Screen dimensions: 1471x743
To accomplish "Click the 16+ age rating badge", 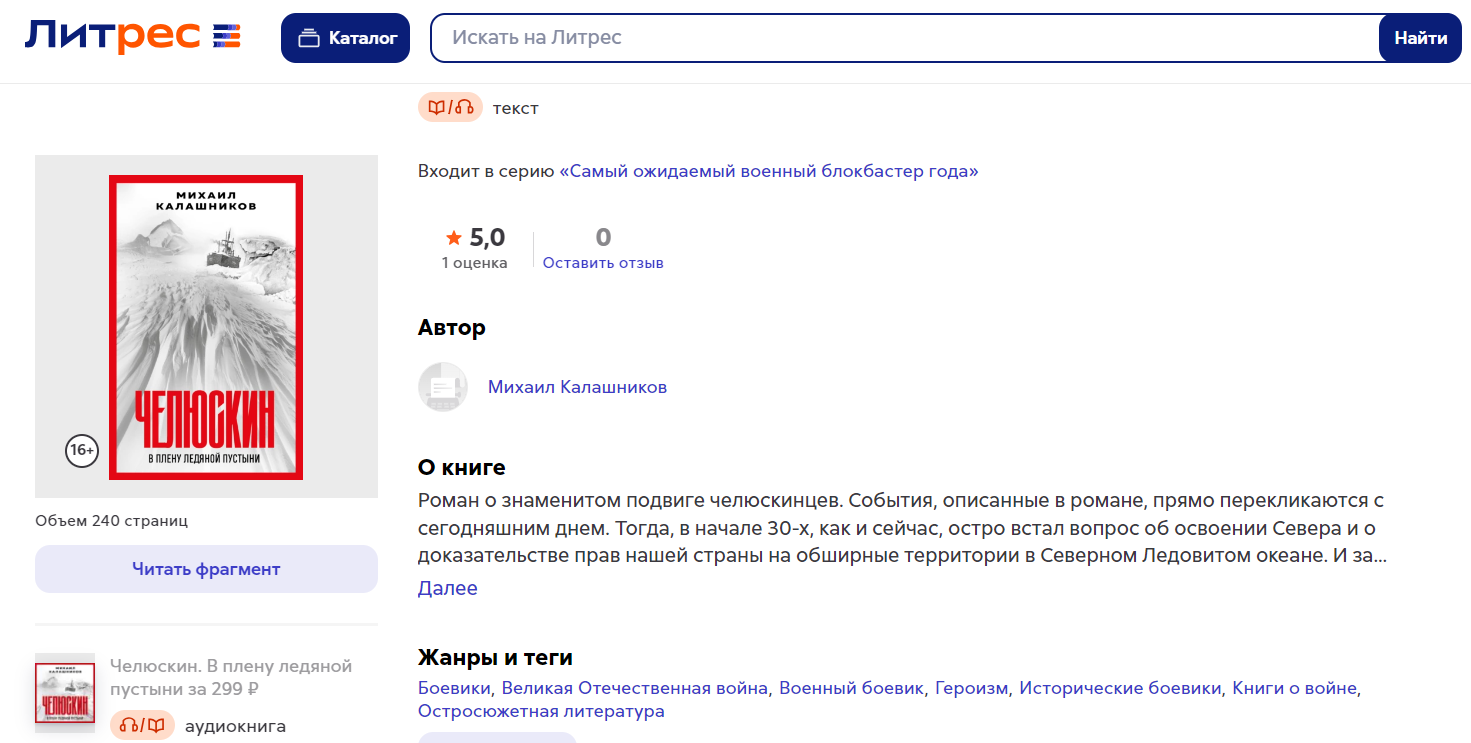I will pyautogui.click(x=82, y=451).
